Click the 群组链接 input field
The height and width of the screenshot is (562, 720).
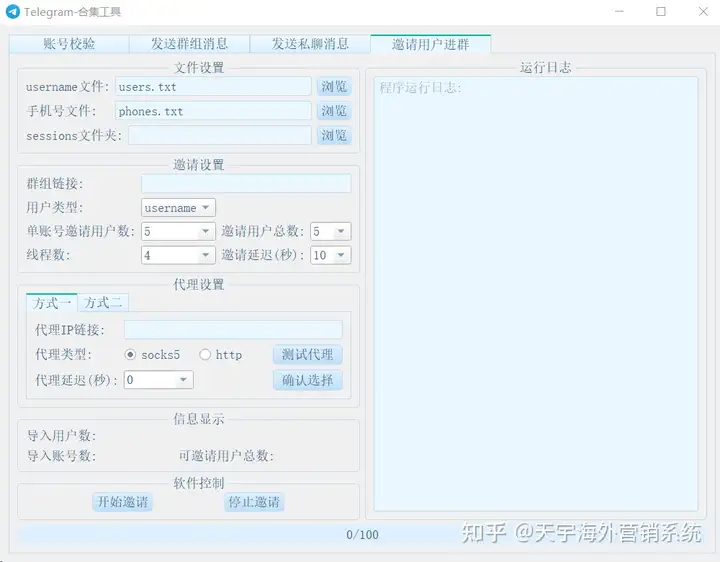pyautogui.click(x=246, y=183)
